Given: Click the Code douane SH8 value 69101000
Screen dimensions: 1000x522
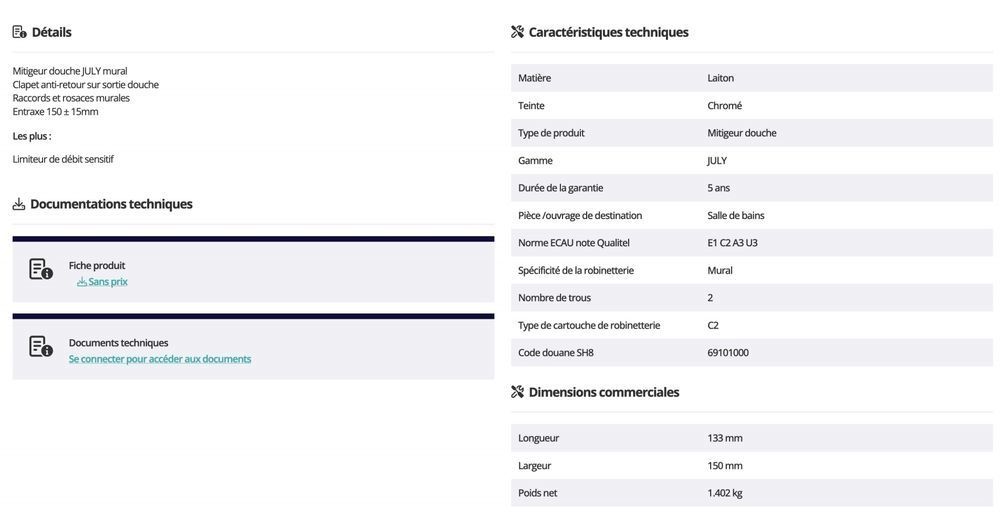Looking at the screenshot, I should tap(728, 353).
